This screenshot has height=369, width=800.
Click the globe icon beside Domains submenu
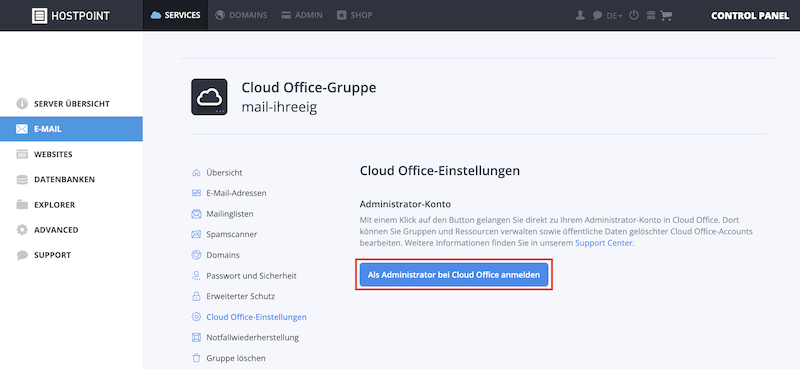tap(196, 255)
